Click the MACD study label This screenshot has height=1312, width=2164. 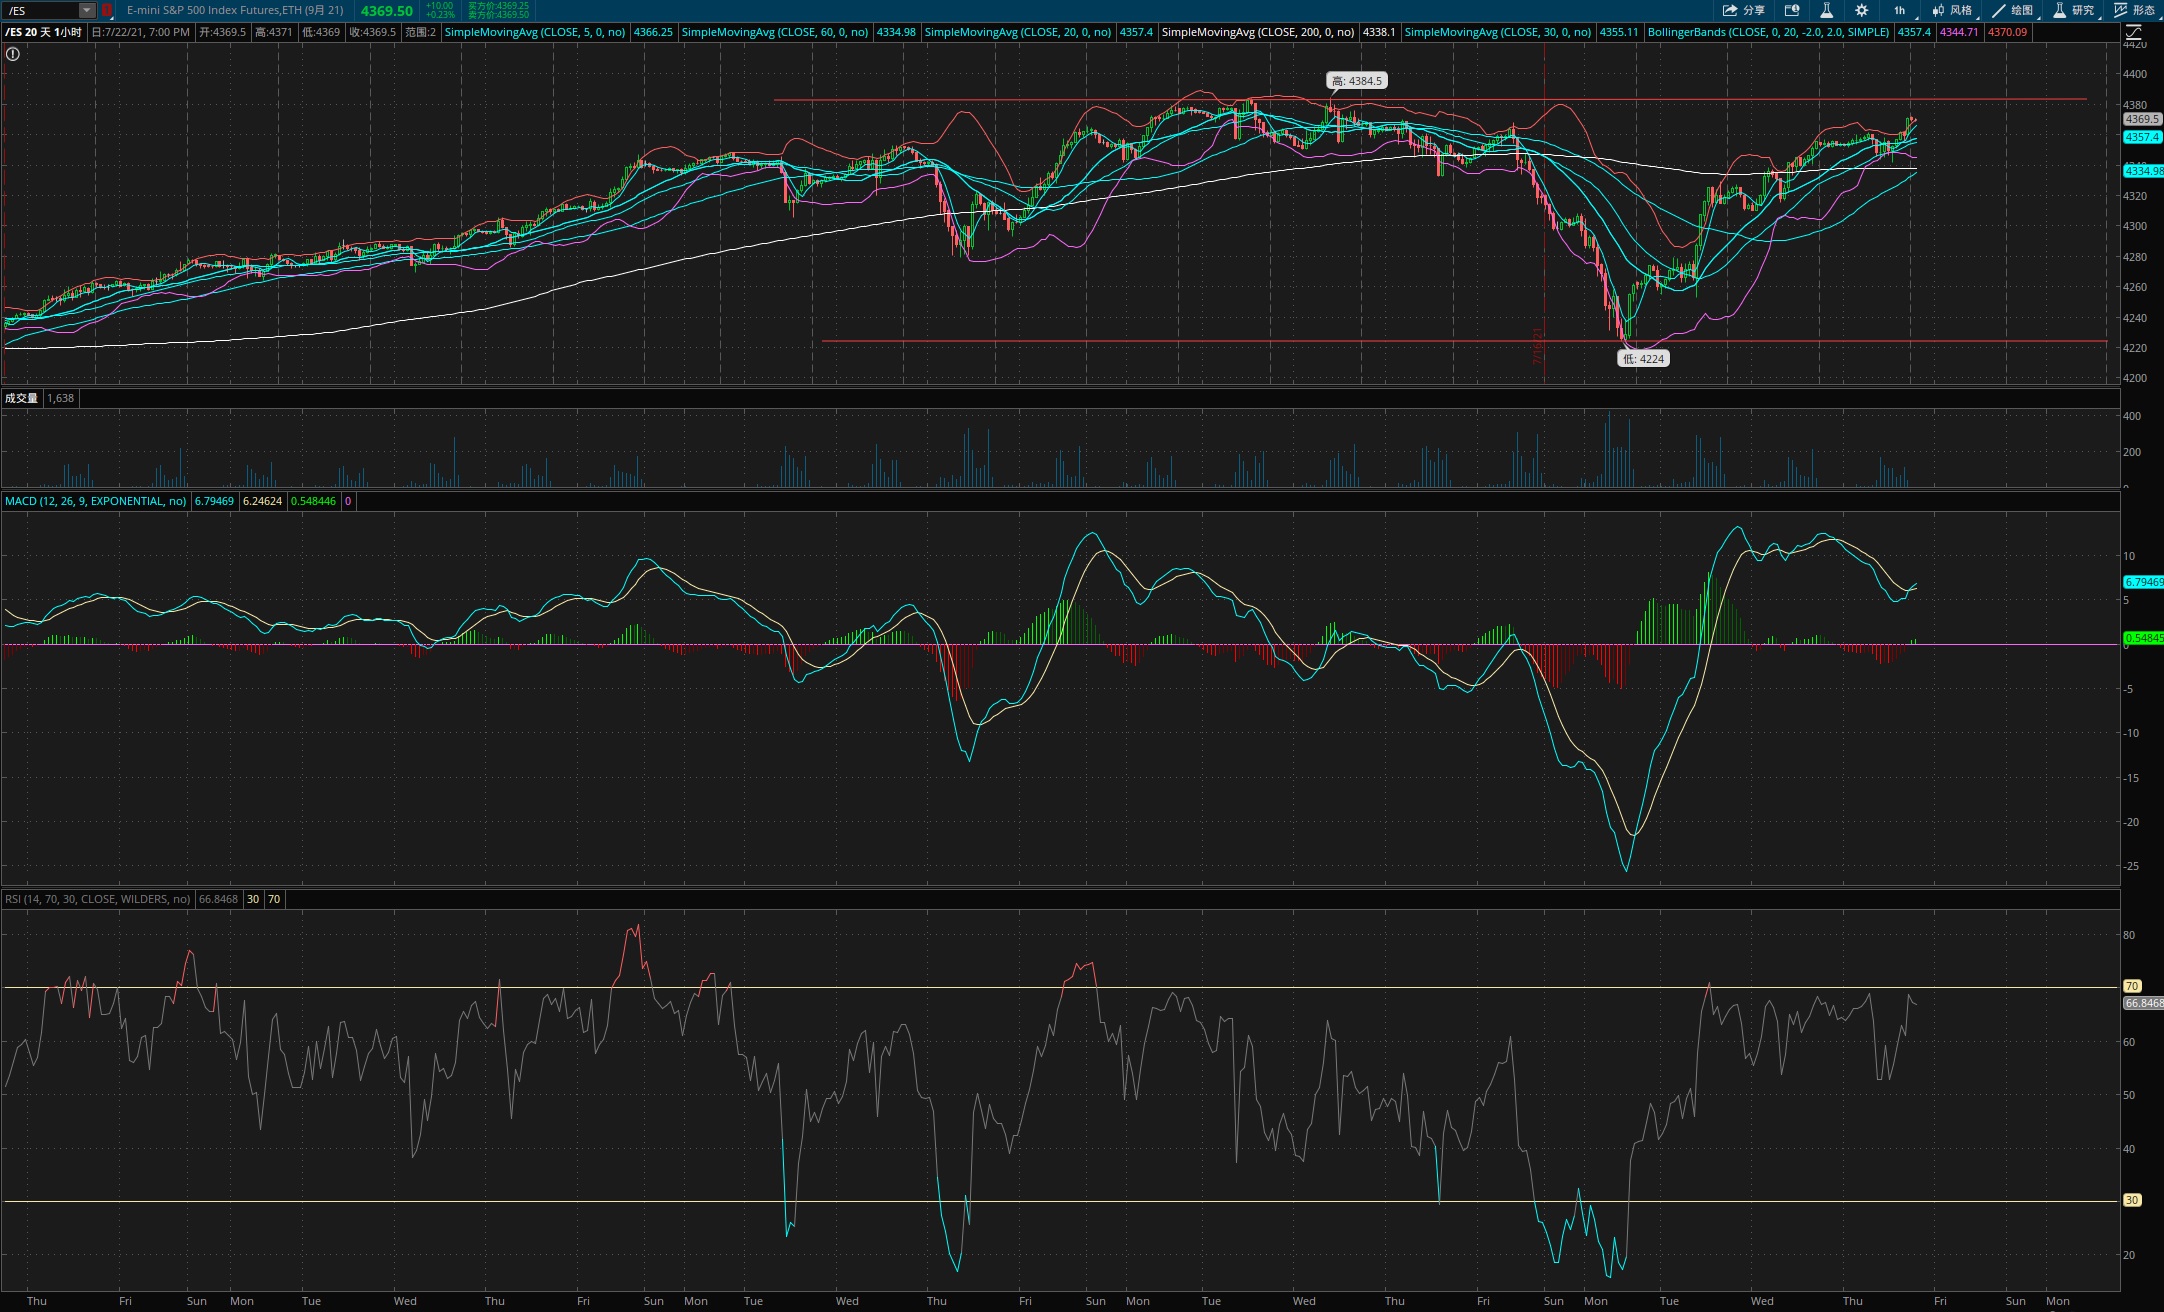tap(95, 501)
